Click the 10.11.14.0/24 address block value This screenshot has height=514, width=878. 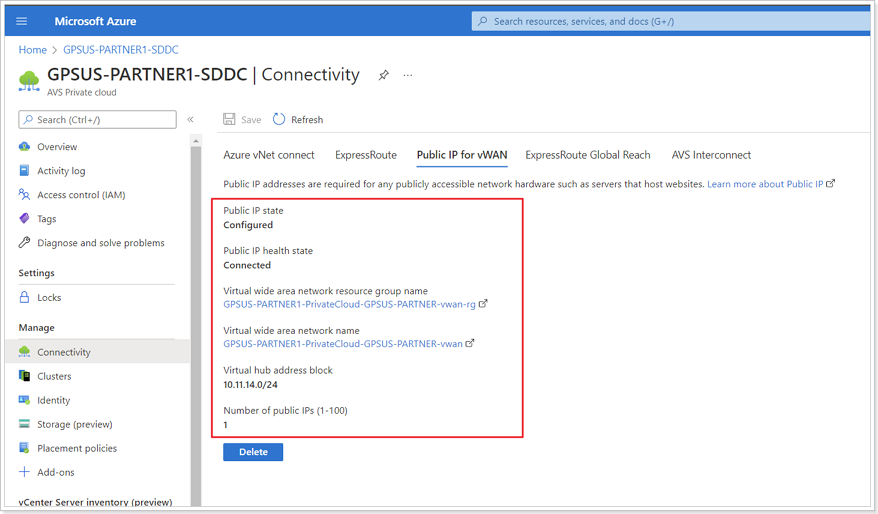(x=250, y=385)
